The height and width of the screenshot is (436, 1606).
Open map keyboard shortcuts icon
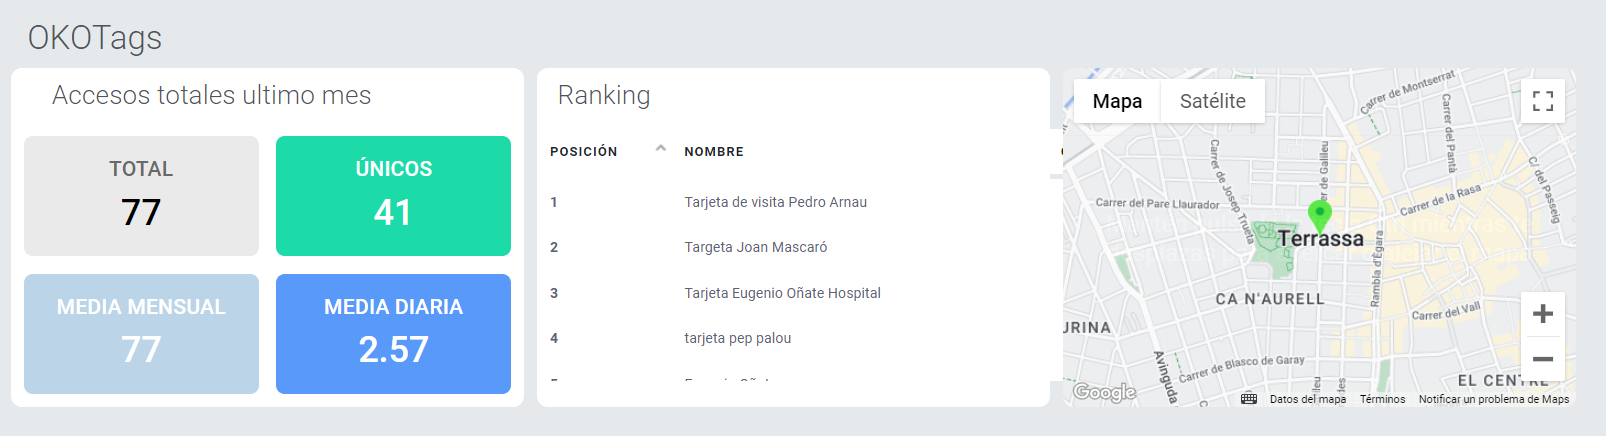tap(1249, 399)
